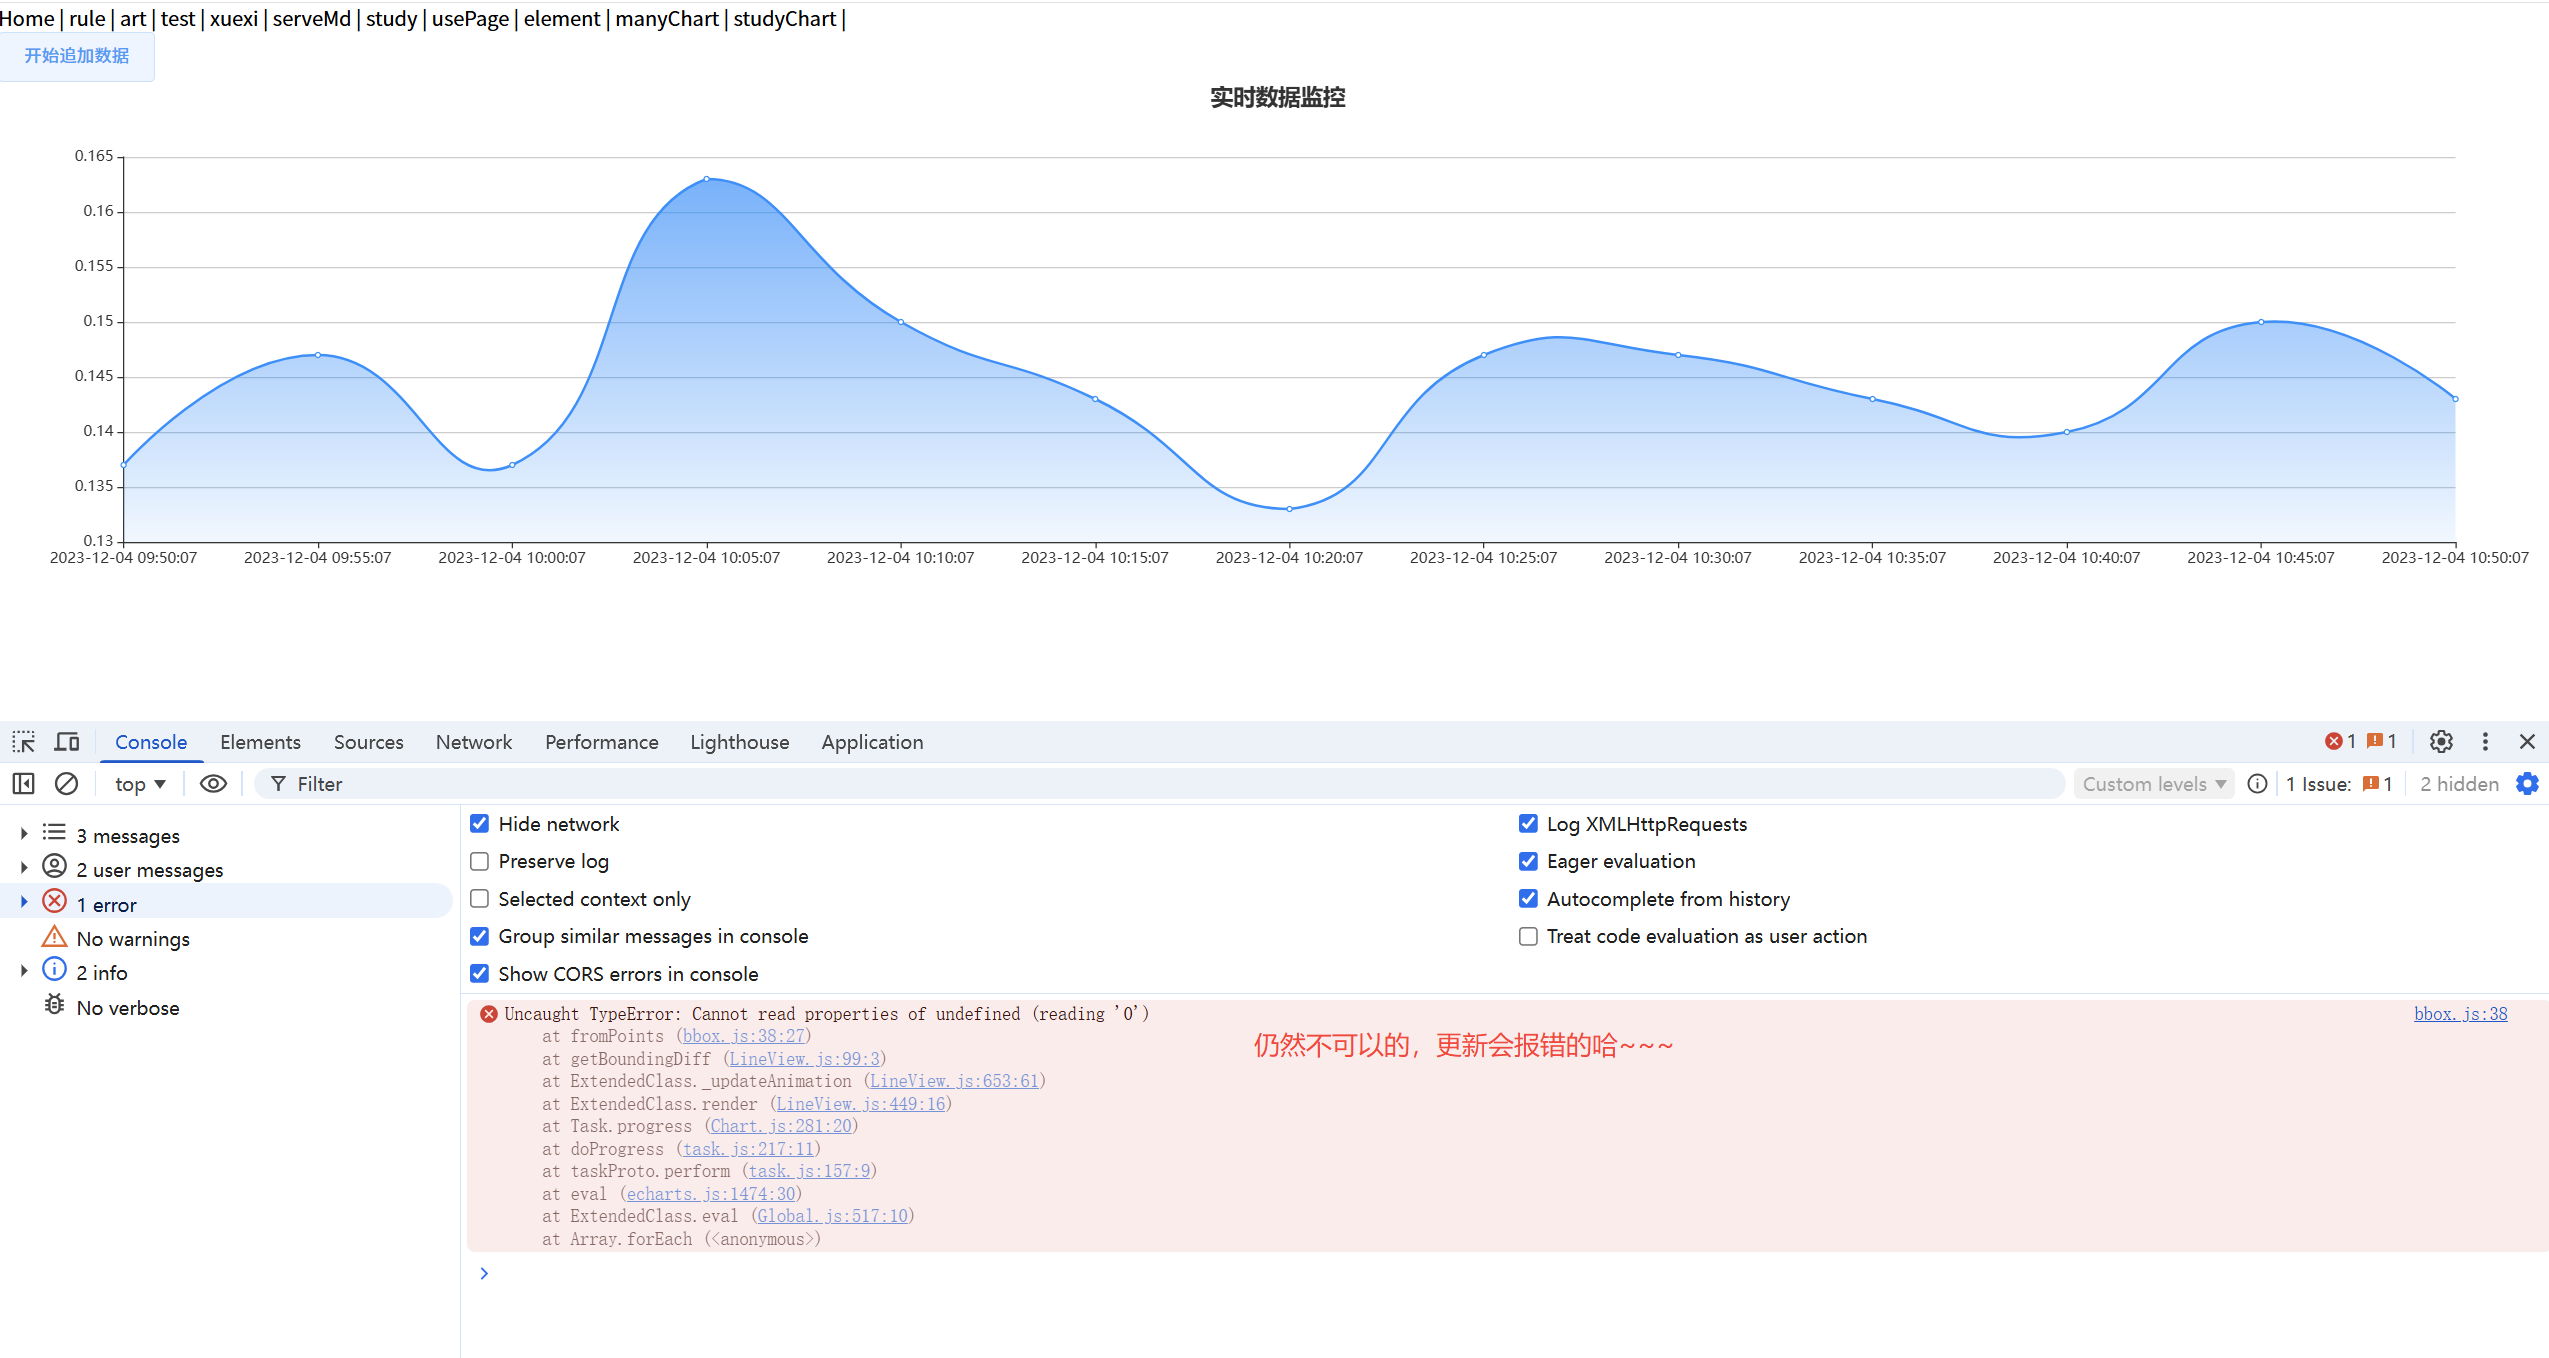
Task: Hide the console sidebar panel icon
Action: click(23, 784)
